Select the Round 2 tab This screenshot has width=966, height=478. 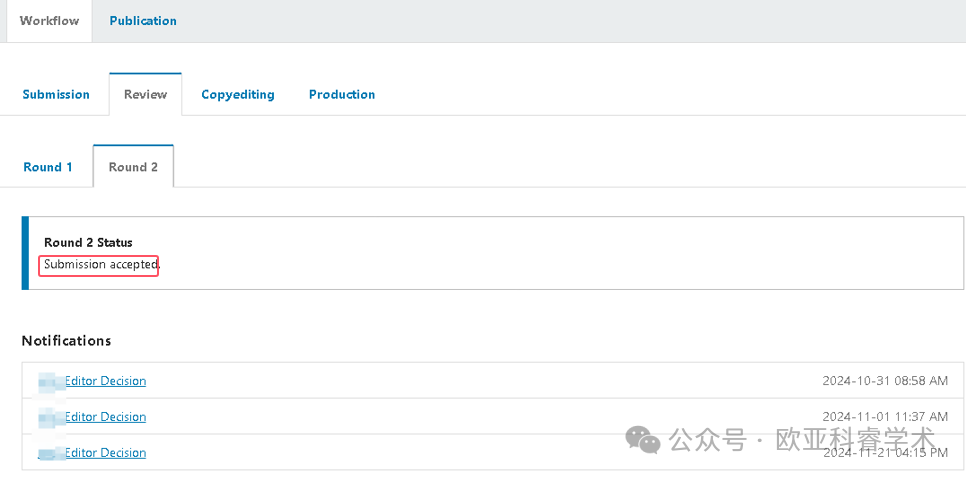(x=133, y=167)
